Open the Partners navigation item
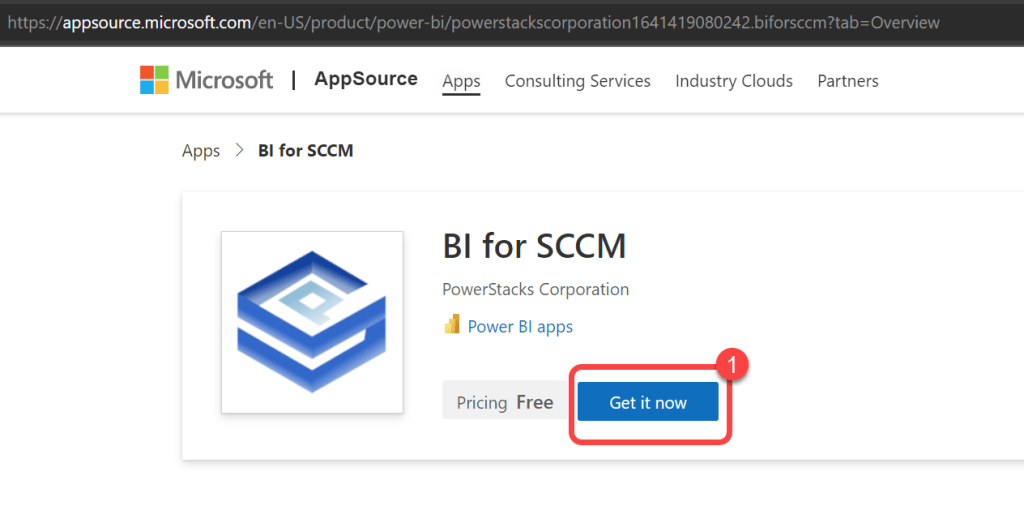 847,81
